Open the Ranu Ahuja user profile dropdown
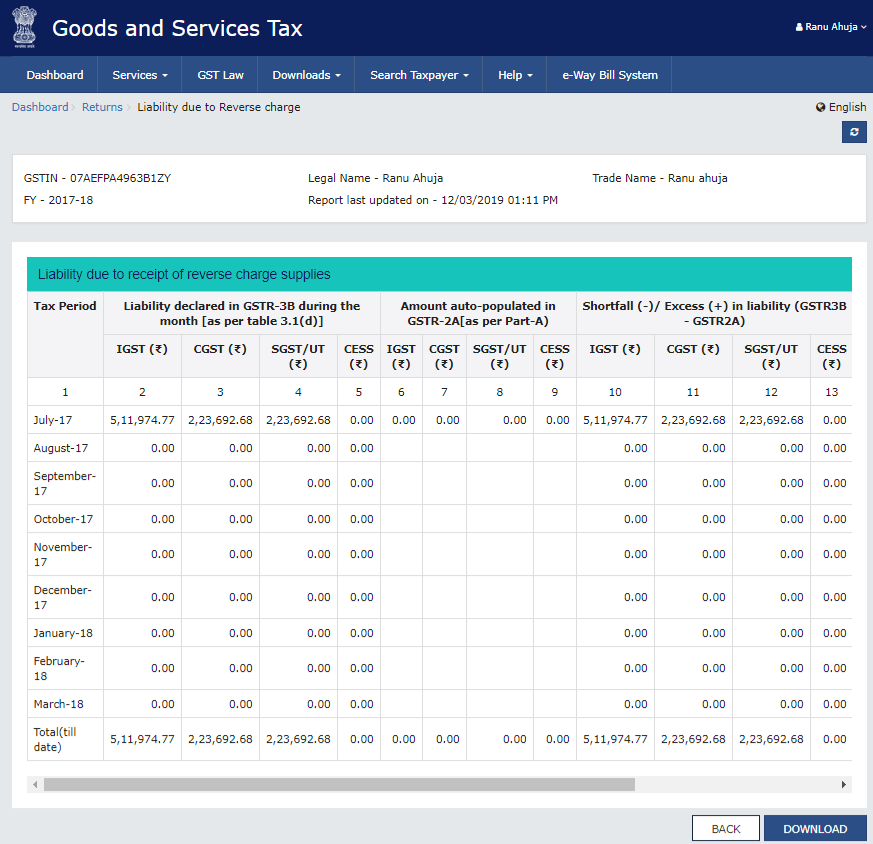 [831, 27]
